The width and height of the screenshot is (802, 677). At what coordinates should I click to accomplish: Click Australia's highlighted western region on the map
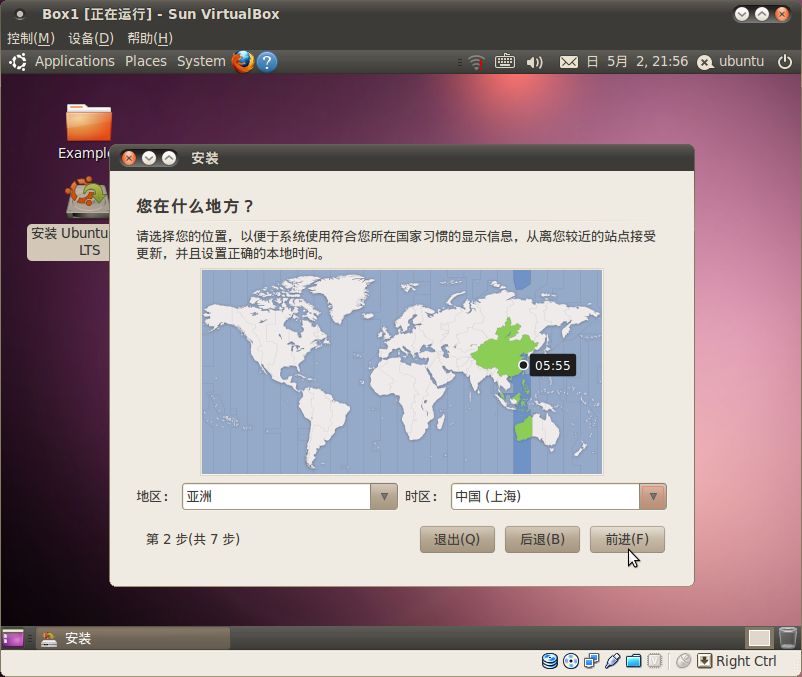pyautogui.click(x=523, y=428)
